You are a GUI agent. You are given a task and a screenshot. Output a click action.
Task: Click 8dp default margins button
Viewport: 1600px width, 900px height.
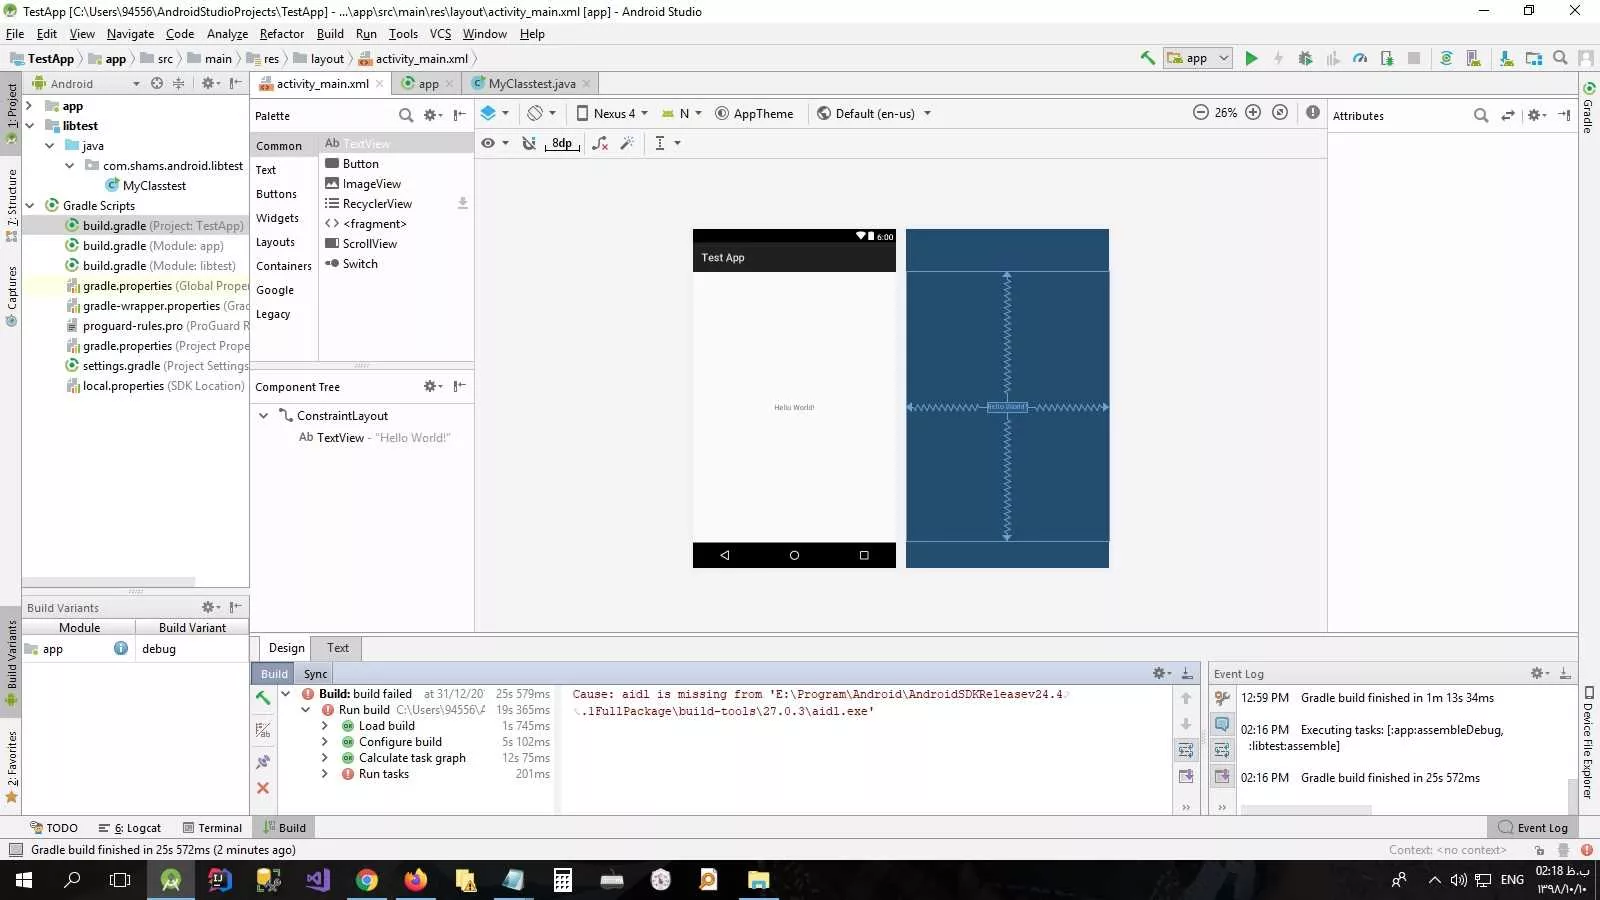563,143
